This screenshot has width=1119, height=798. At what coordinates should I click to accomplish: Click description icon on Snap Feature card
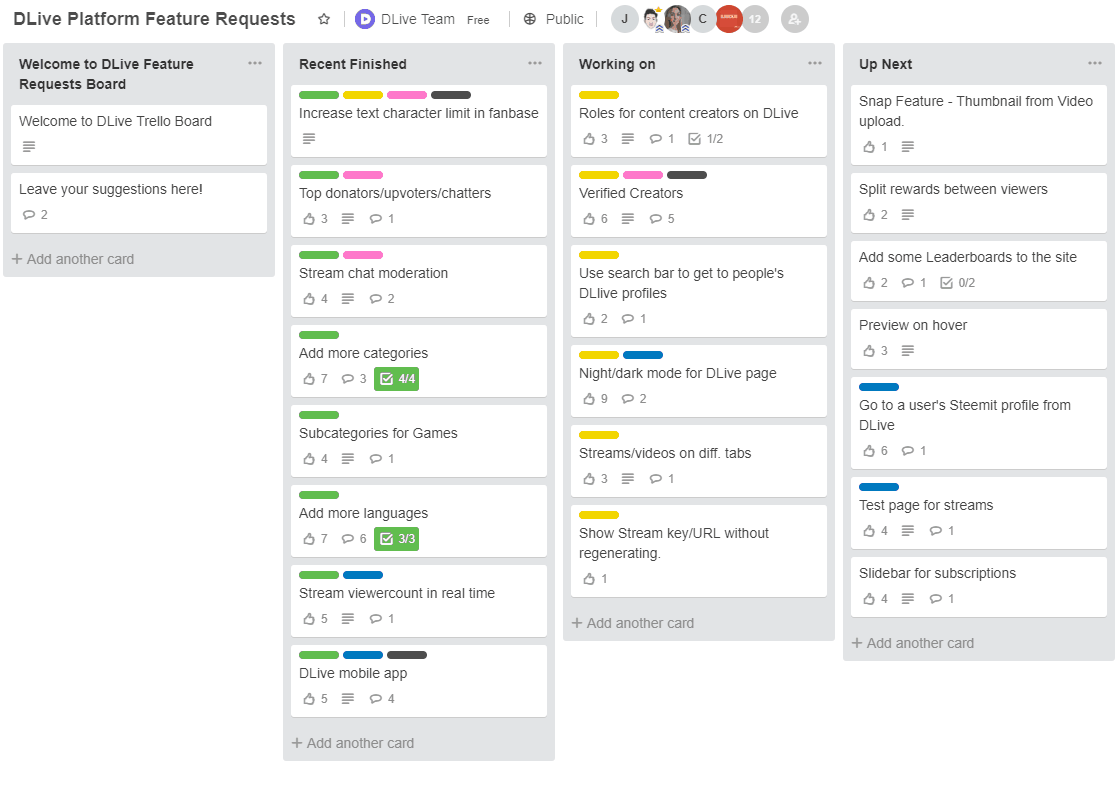[907, 147]
